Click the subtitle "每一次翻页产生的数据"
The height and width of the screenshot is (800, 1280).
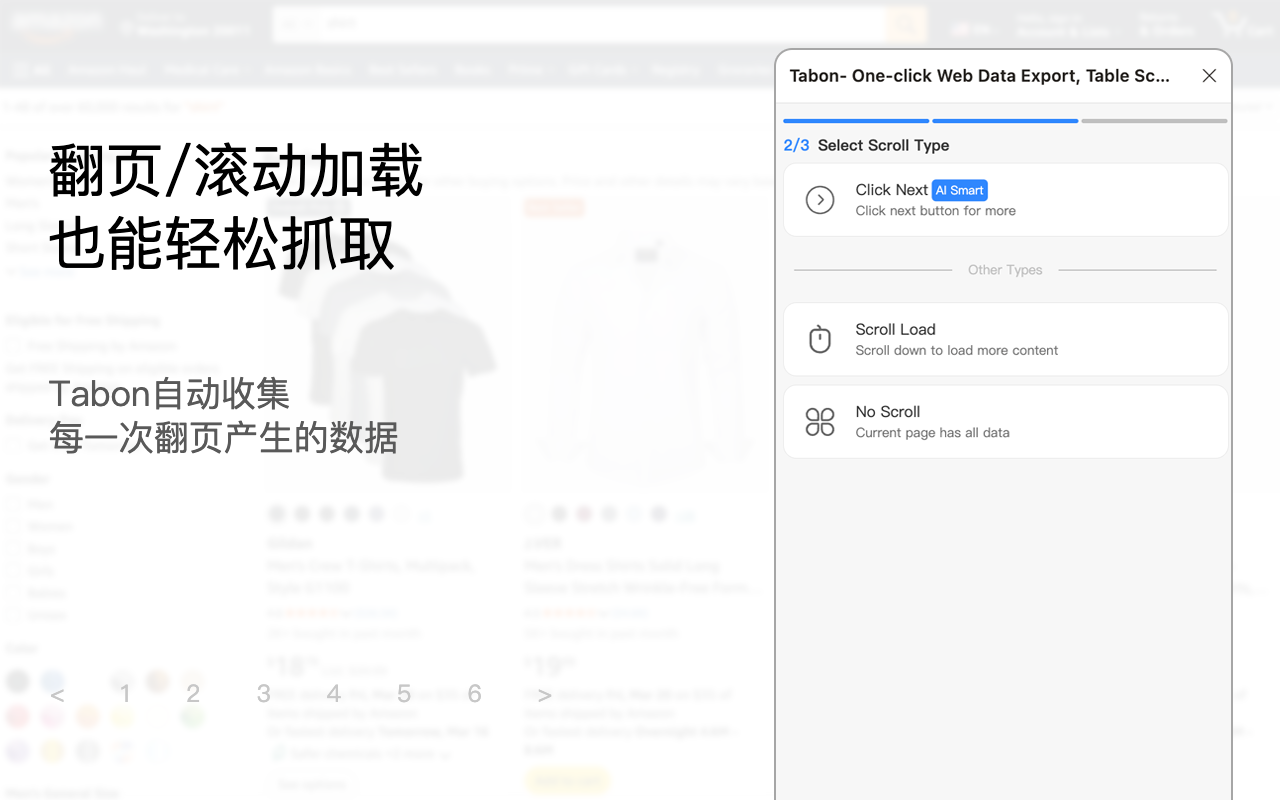pyautogui.click(x=224, y=438)
